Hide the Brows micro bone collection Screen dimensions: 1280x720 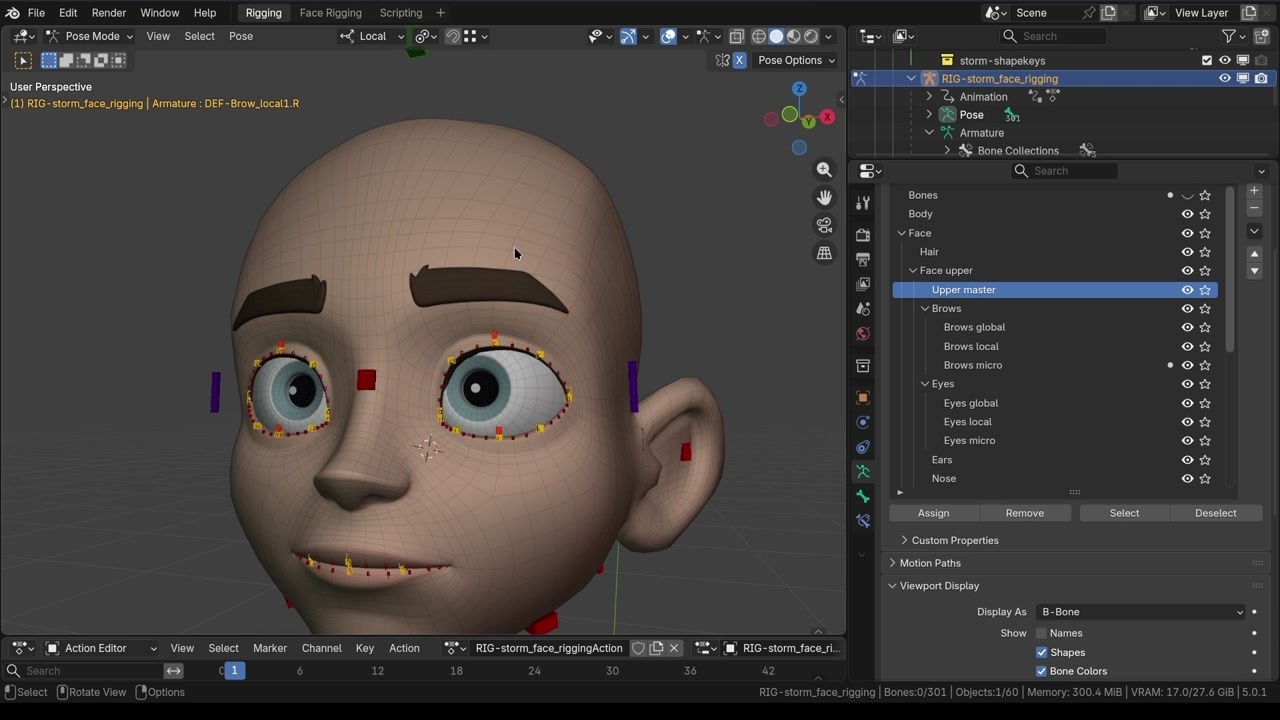pyautogui.click(x=1187, y=365)
